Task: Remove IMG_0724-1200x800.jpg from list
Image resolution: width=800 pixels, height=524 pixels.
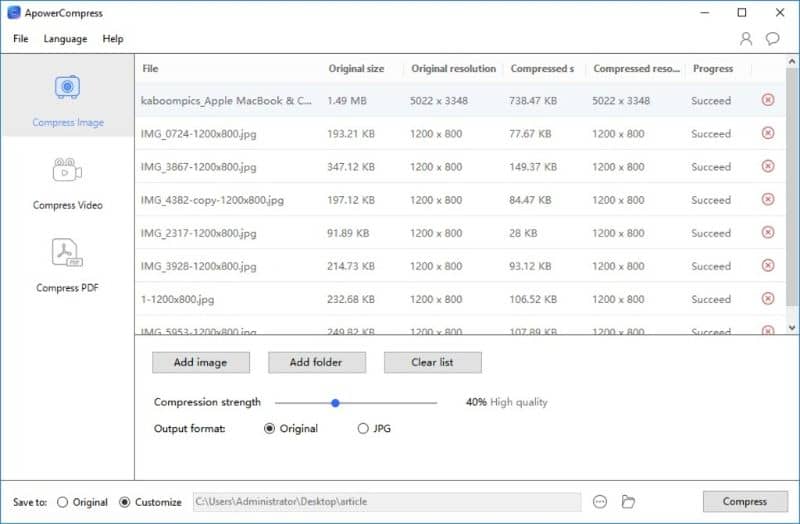Action: (x=768, y=133)
